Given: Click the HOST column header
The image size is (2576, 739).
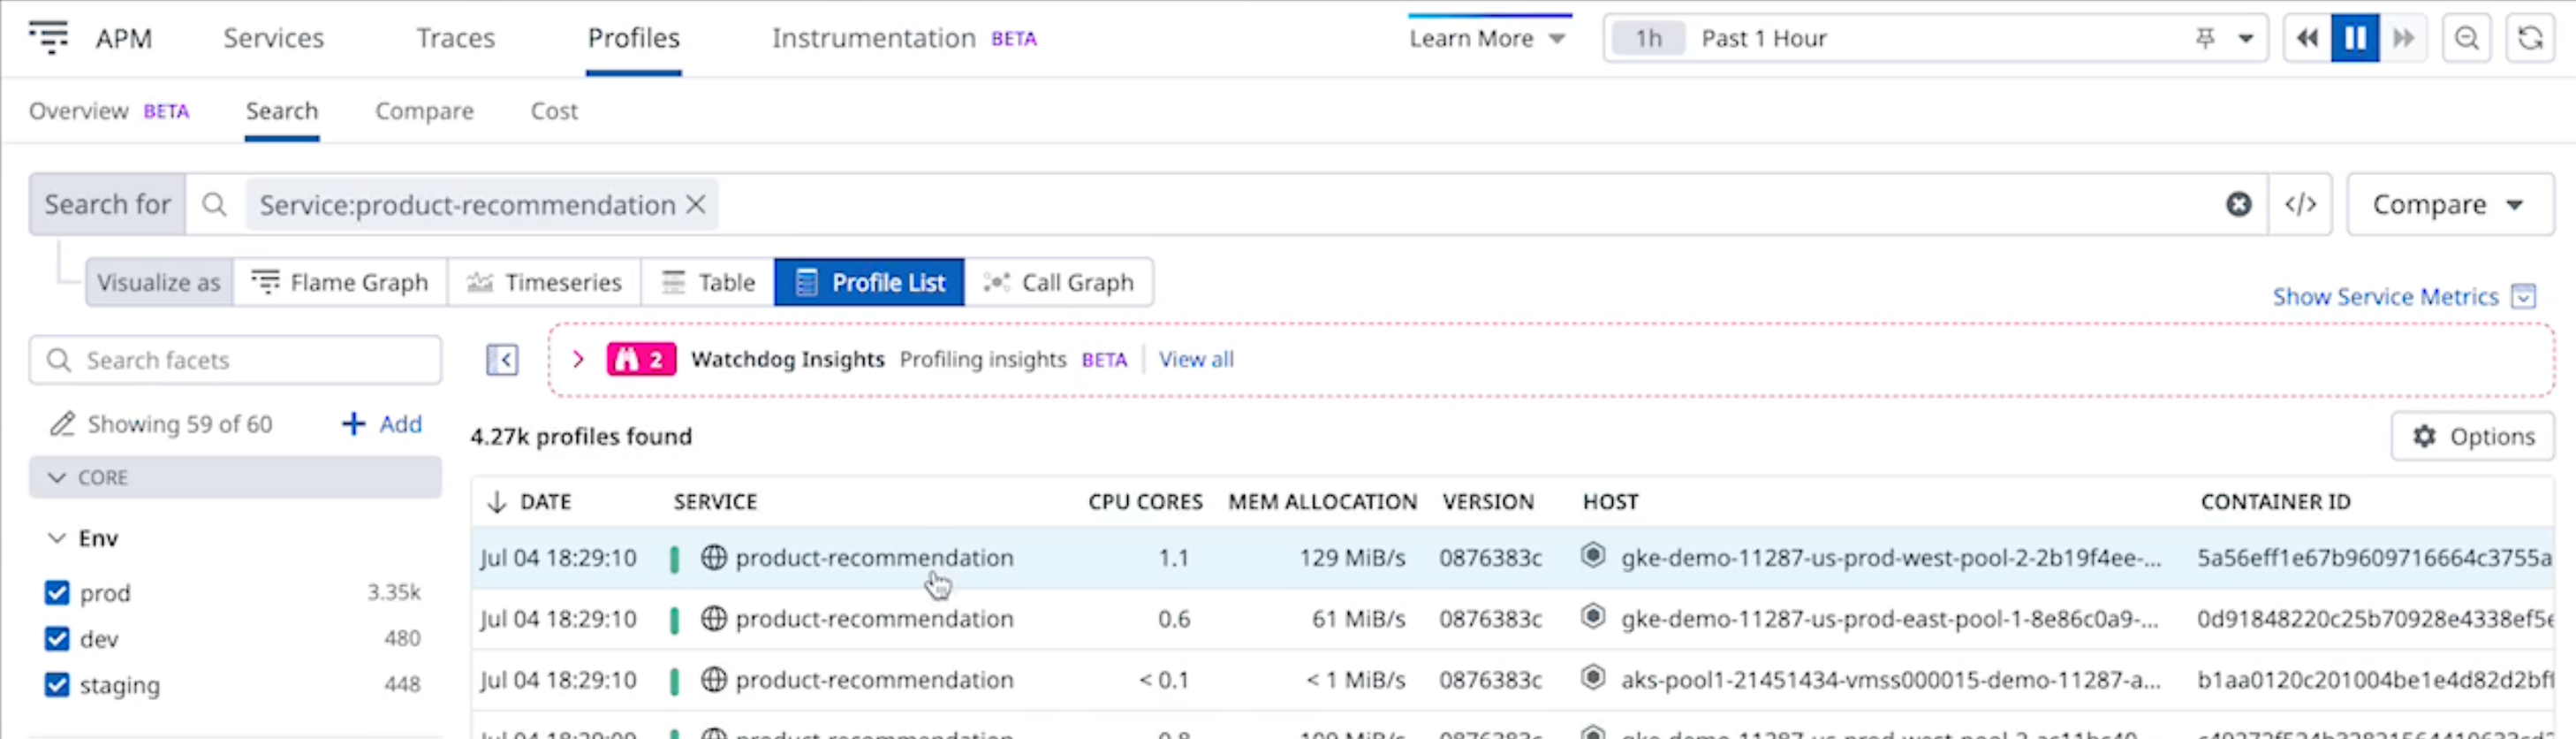Looking at the screenshot, I should pyautogui.click(x=1610, y=502).
